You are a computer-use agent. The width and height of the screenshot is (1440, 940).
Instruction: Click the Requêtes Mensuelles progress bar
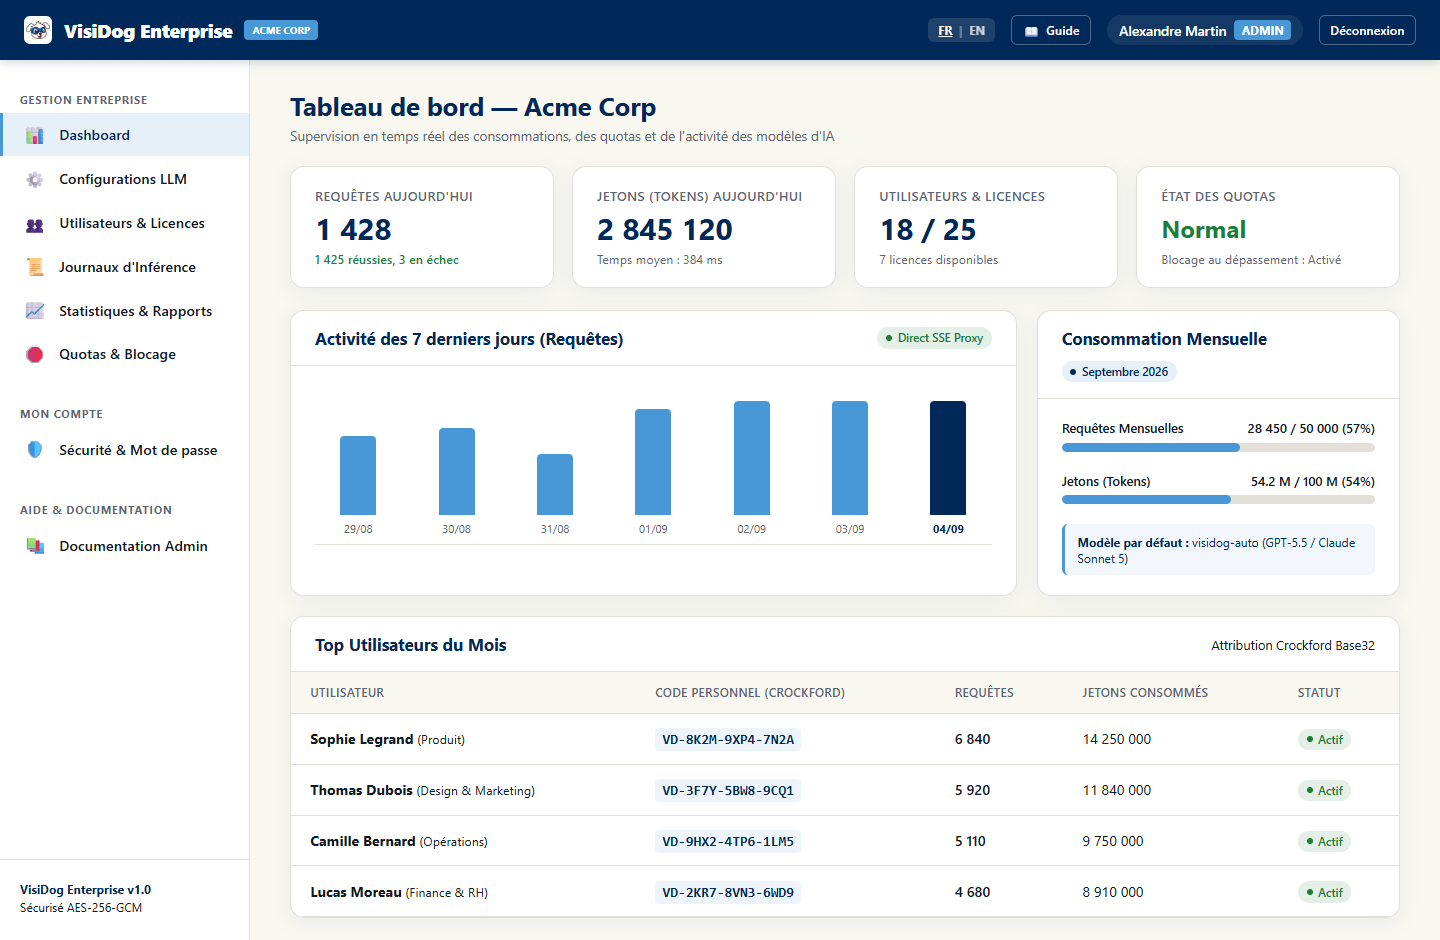[1218, 447]
